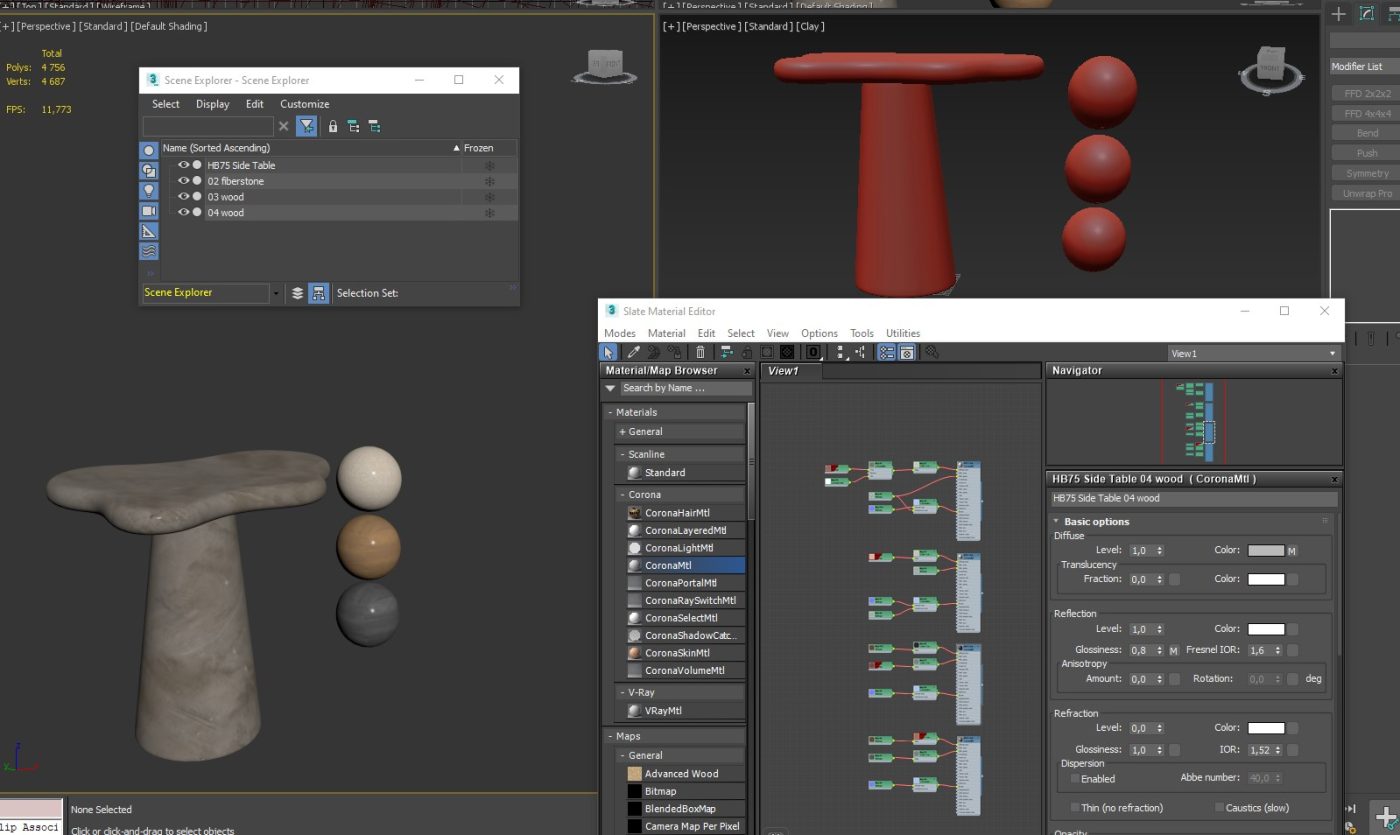Click the Search by Name field in browser
This screenshot has width=1400, height=835.
coord(685,388)
